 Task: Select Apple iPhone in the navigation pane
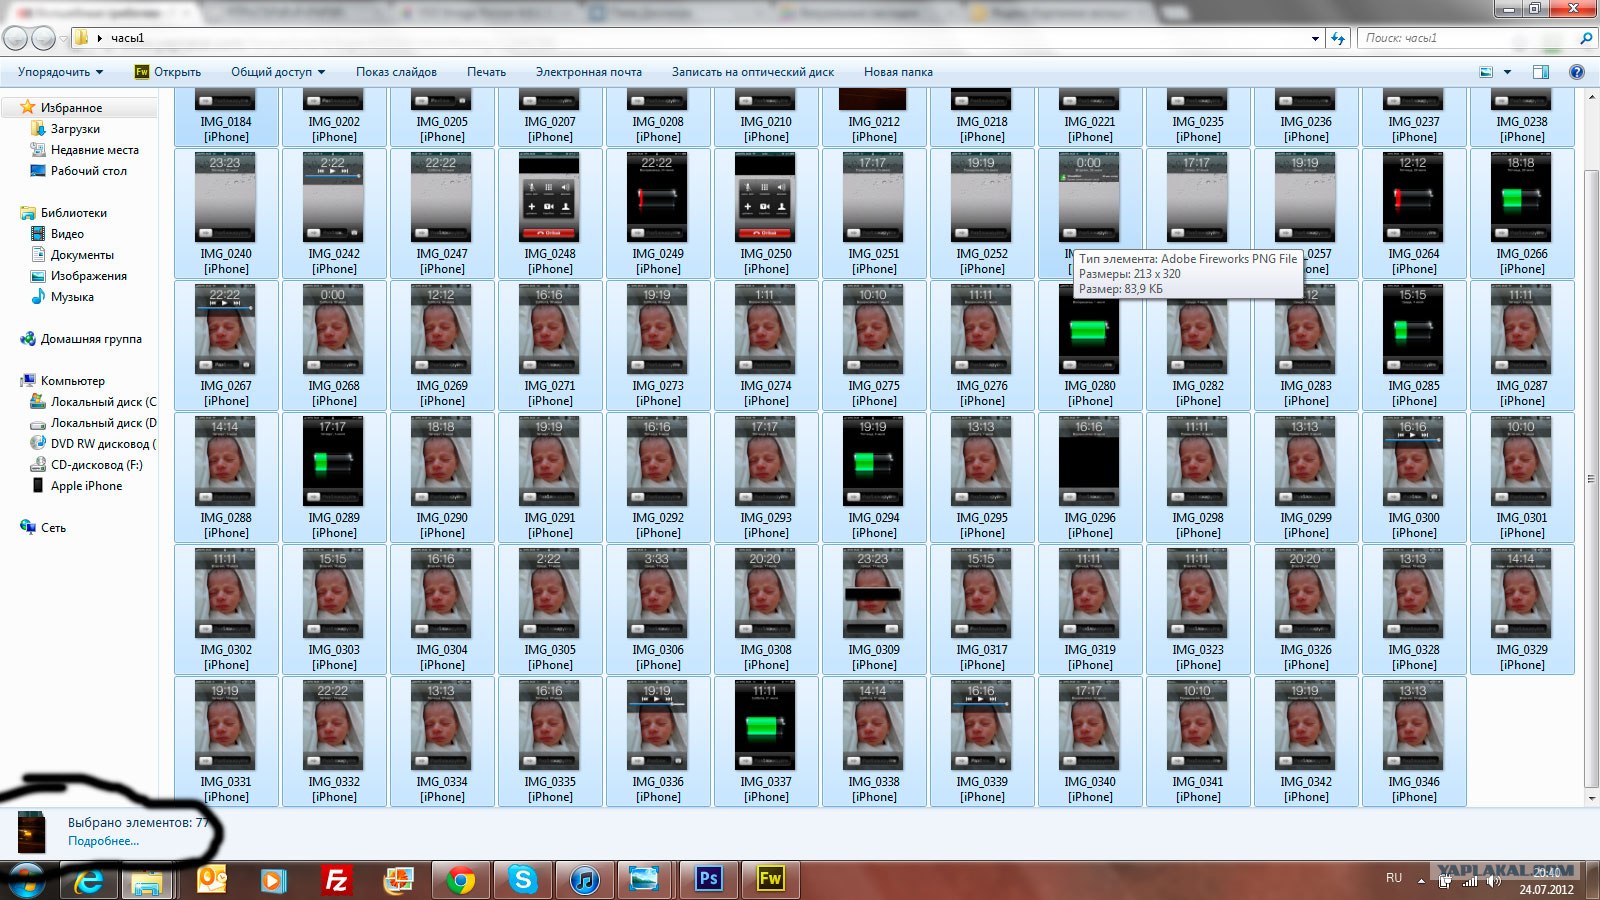coord(86,486)
